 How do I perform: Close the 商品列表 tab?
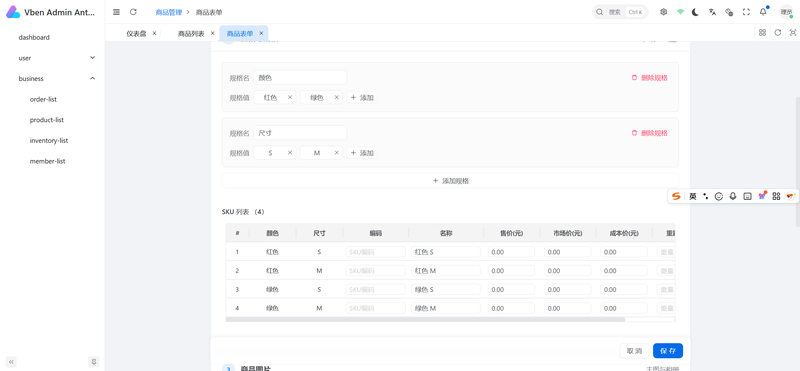click(x=212, y=33)
